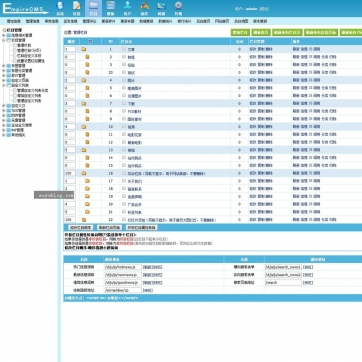Image resolution: width=362 pixels, height=362 pixels.
Task: Collapse the 栏目管理 tree node
Action: (4, 40)
